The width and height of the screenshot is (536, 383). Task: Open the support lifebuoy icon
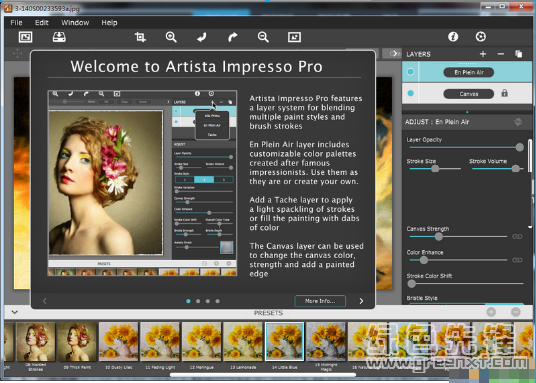pyautogui.click(x=481, y=37)
